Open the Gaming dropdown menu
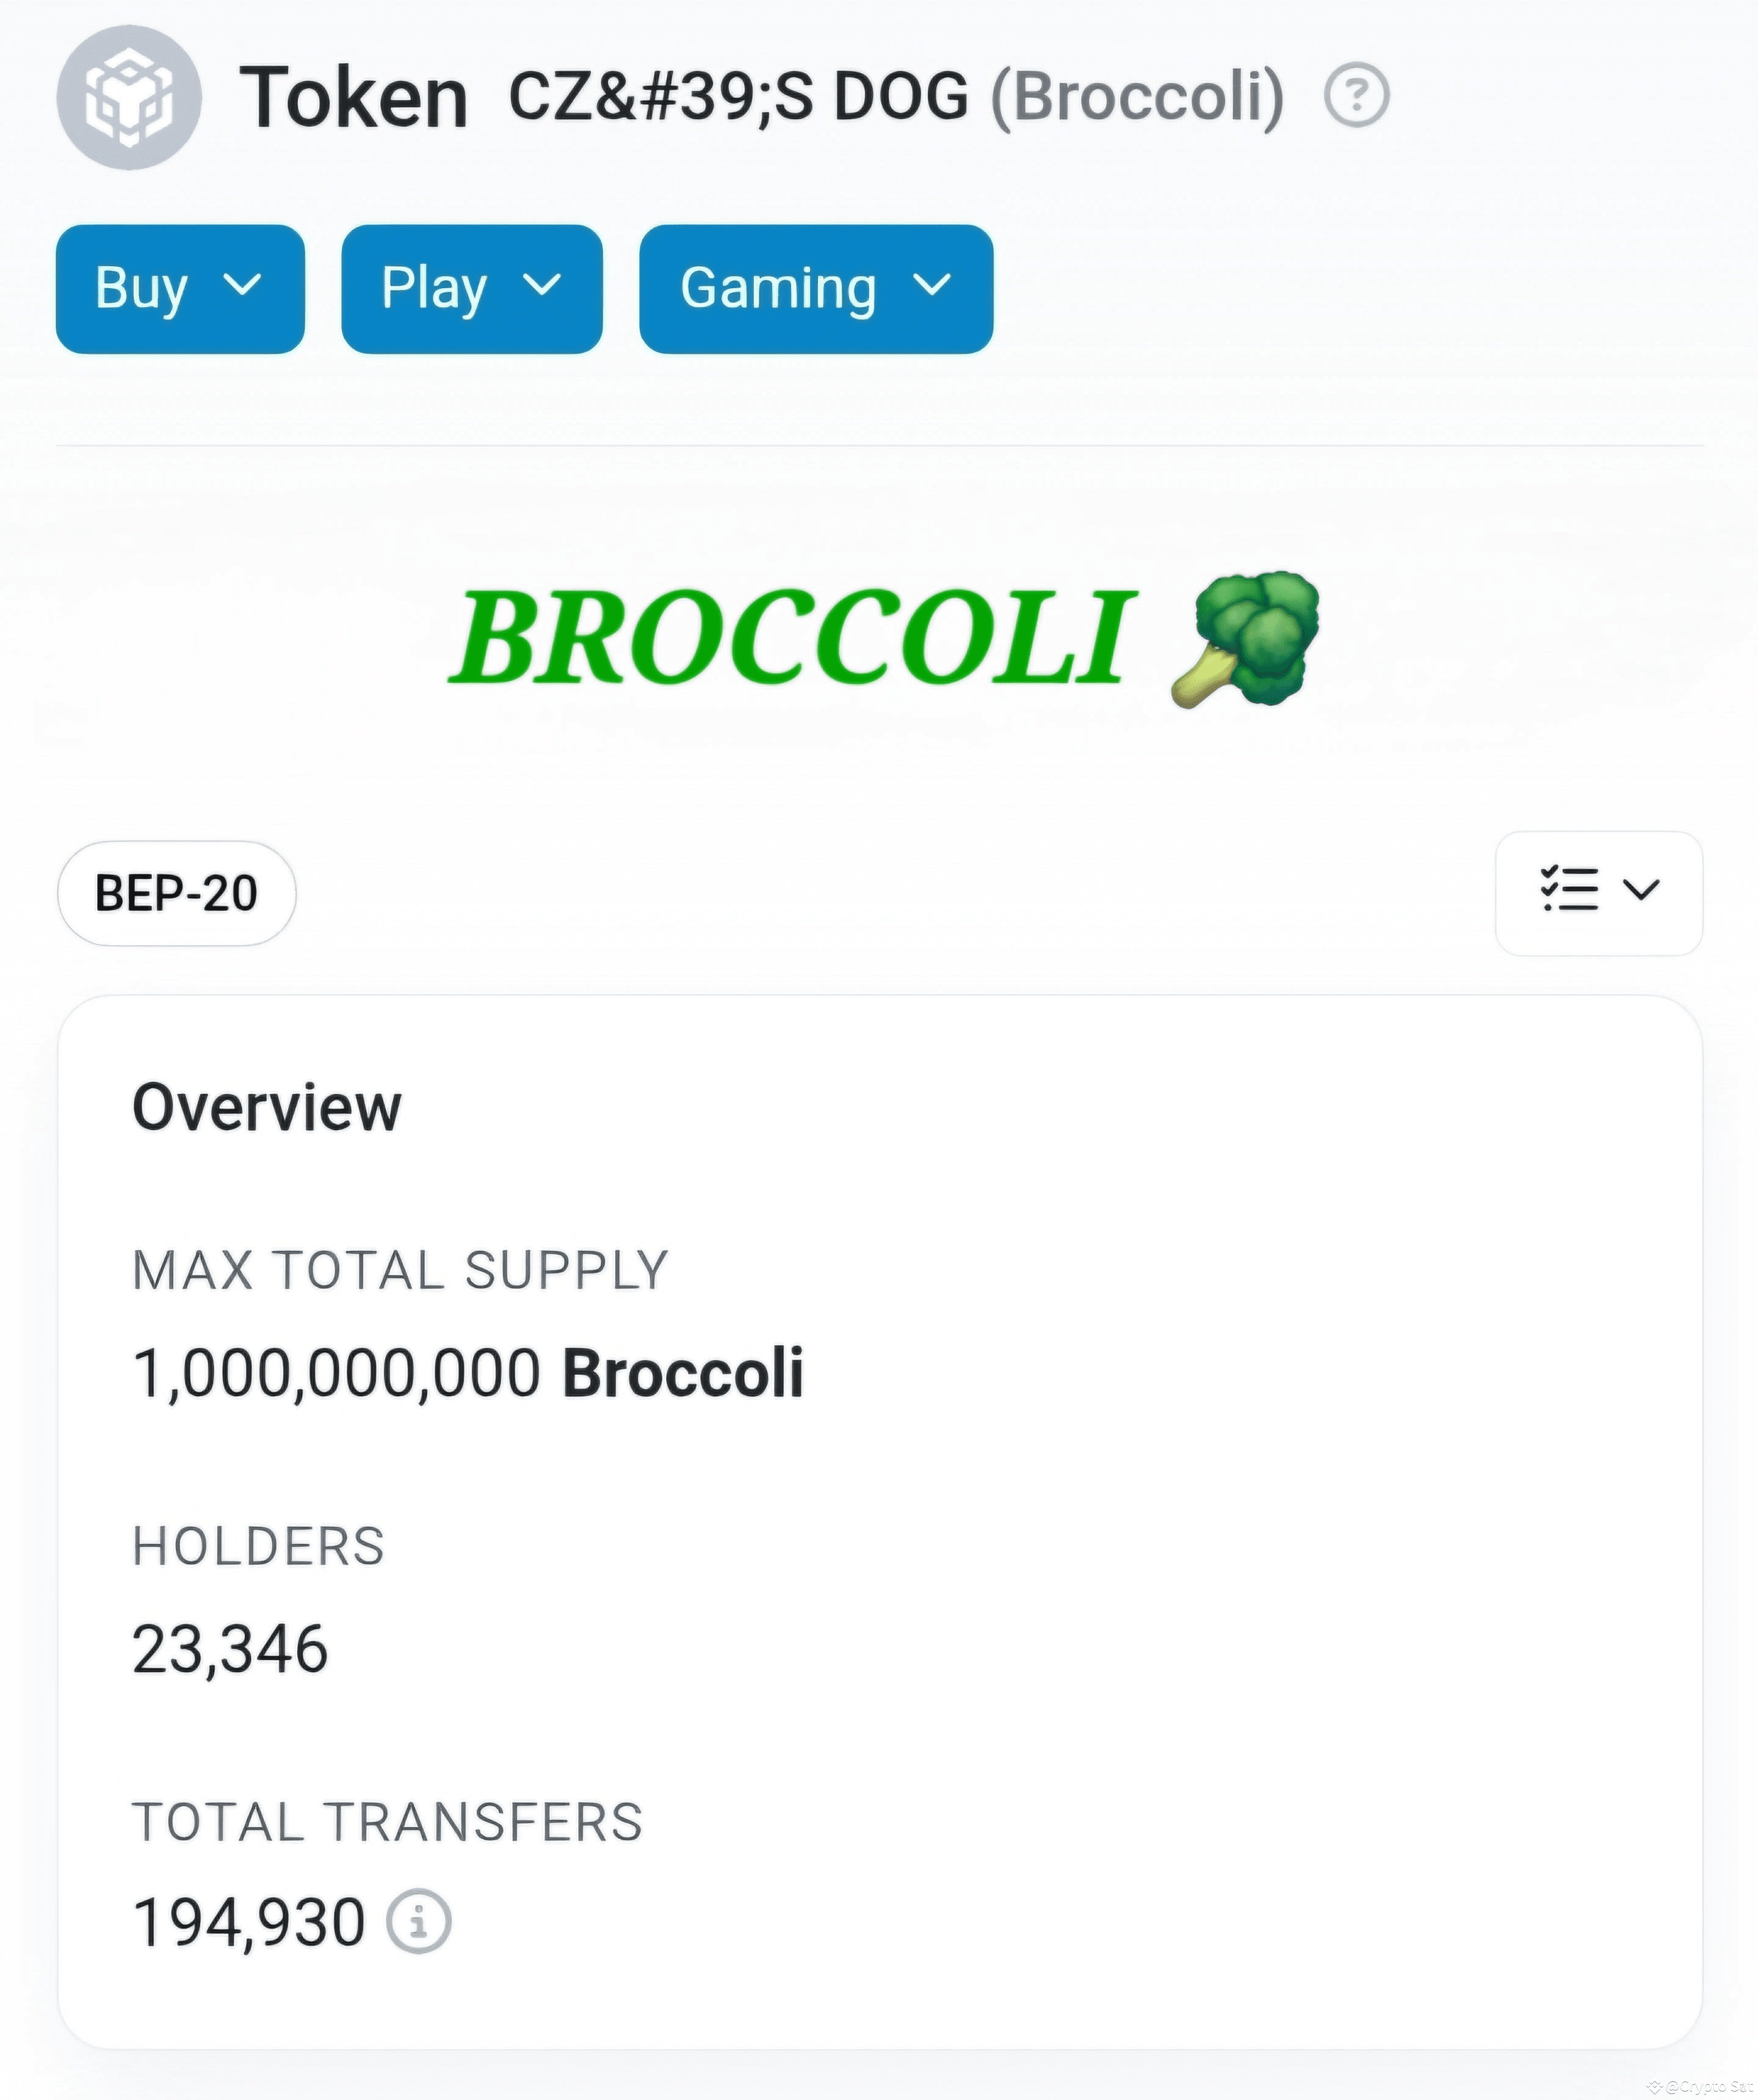The width and height of the screenshot is (1758, 2100). (x=815, y=287)
